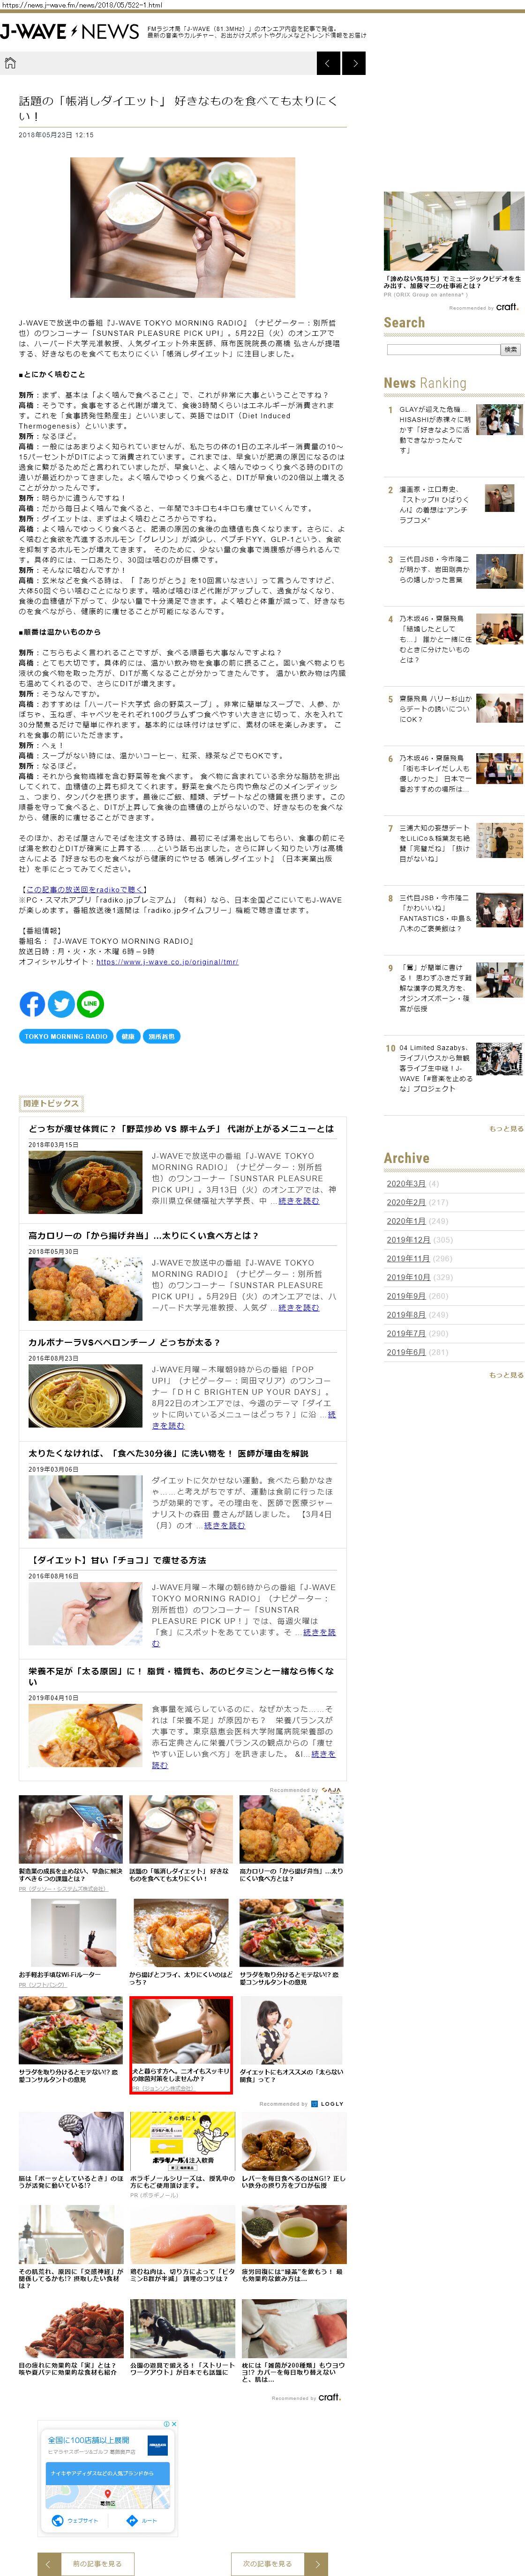
Task: Open the J-WAVE NEWS logo
Action: pos(70,32)
